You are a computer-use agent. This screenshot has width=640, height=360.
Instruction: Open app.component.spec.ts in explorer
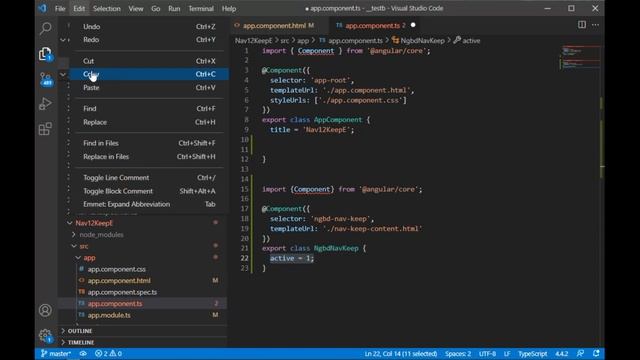pos(122,292)
